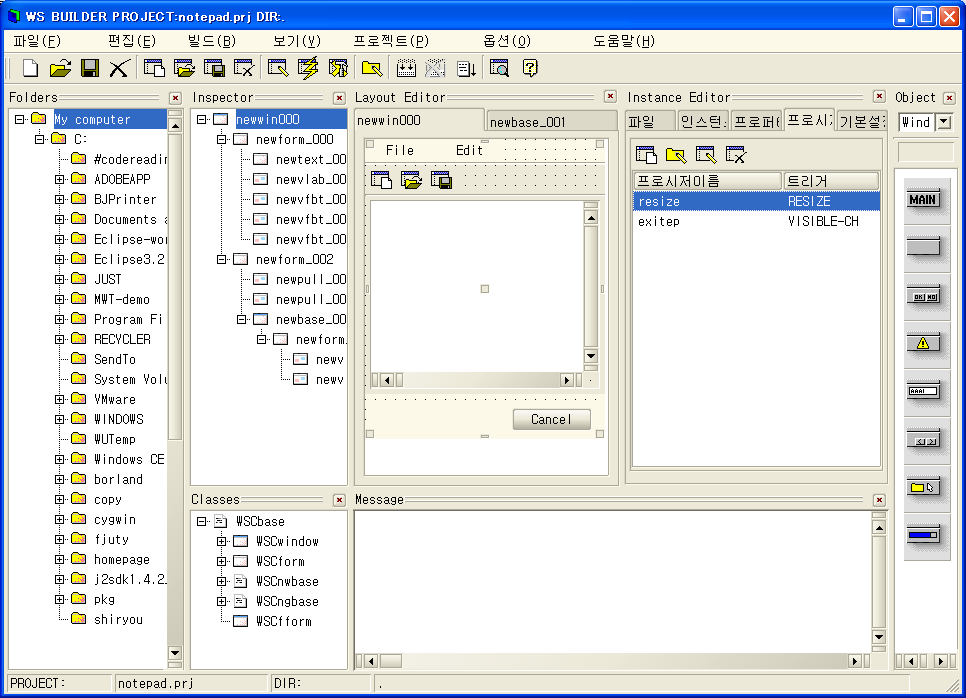
Task: Click the blank-page new project icon
Action: click(30, 68)
